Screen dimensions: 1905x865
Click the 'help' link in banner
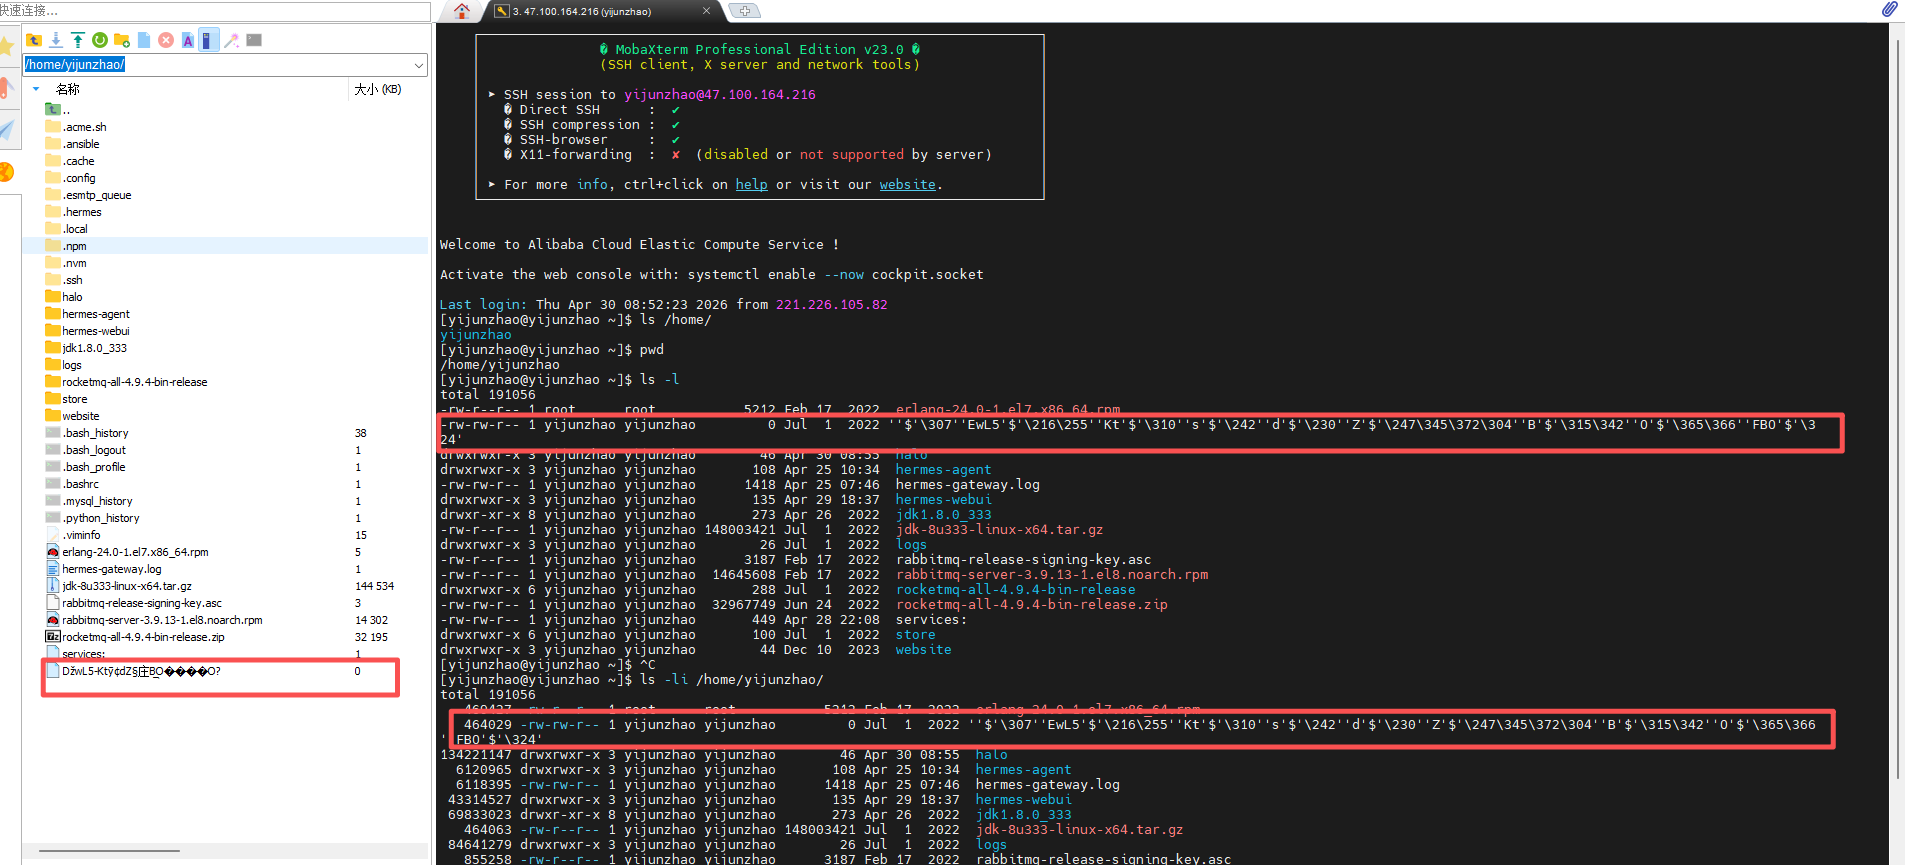751,185
